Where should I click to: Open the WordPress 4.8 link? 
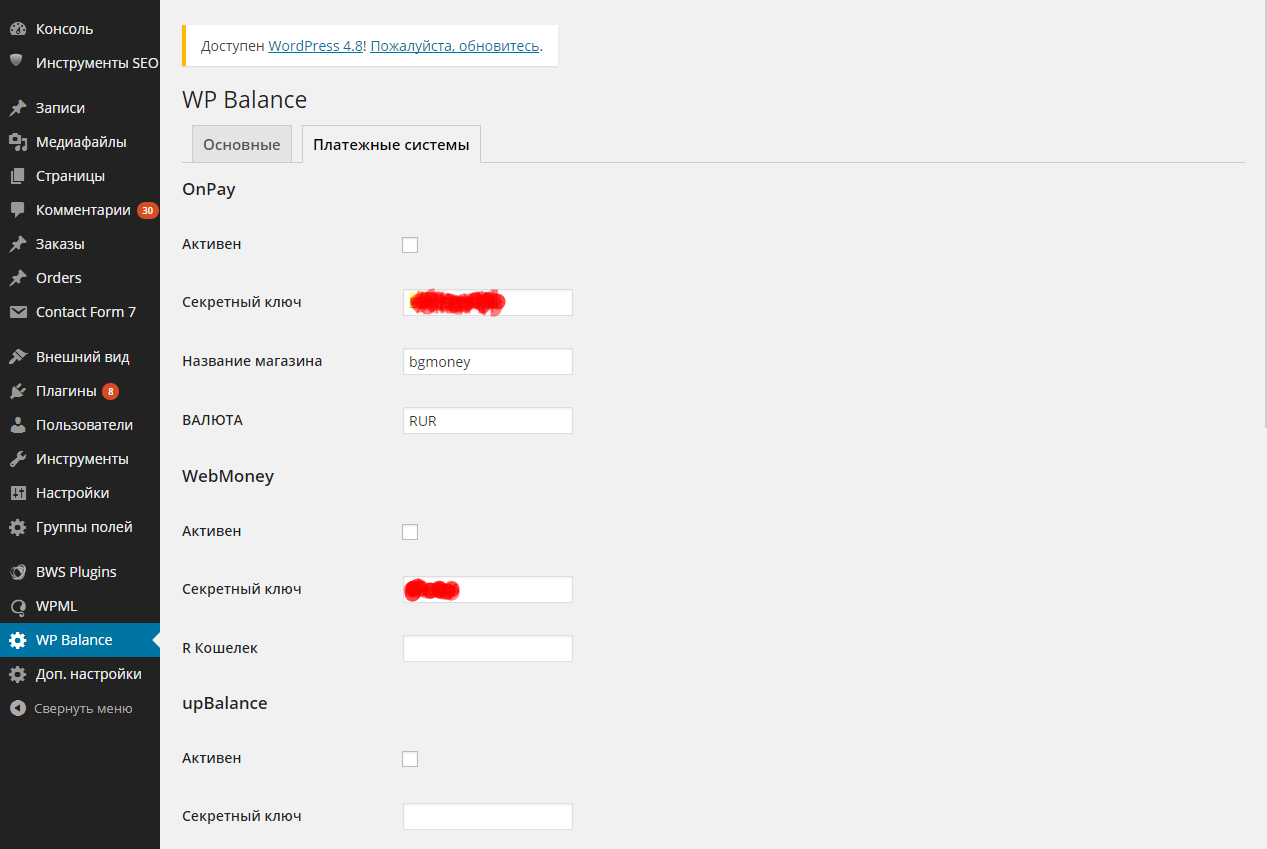point(315,46)
